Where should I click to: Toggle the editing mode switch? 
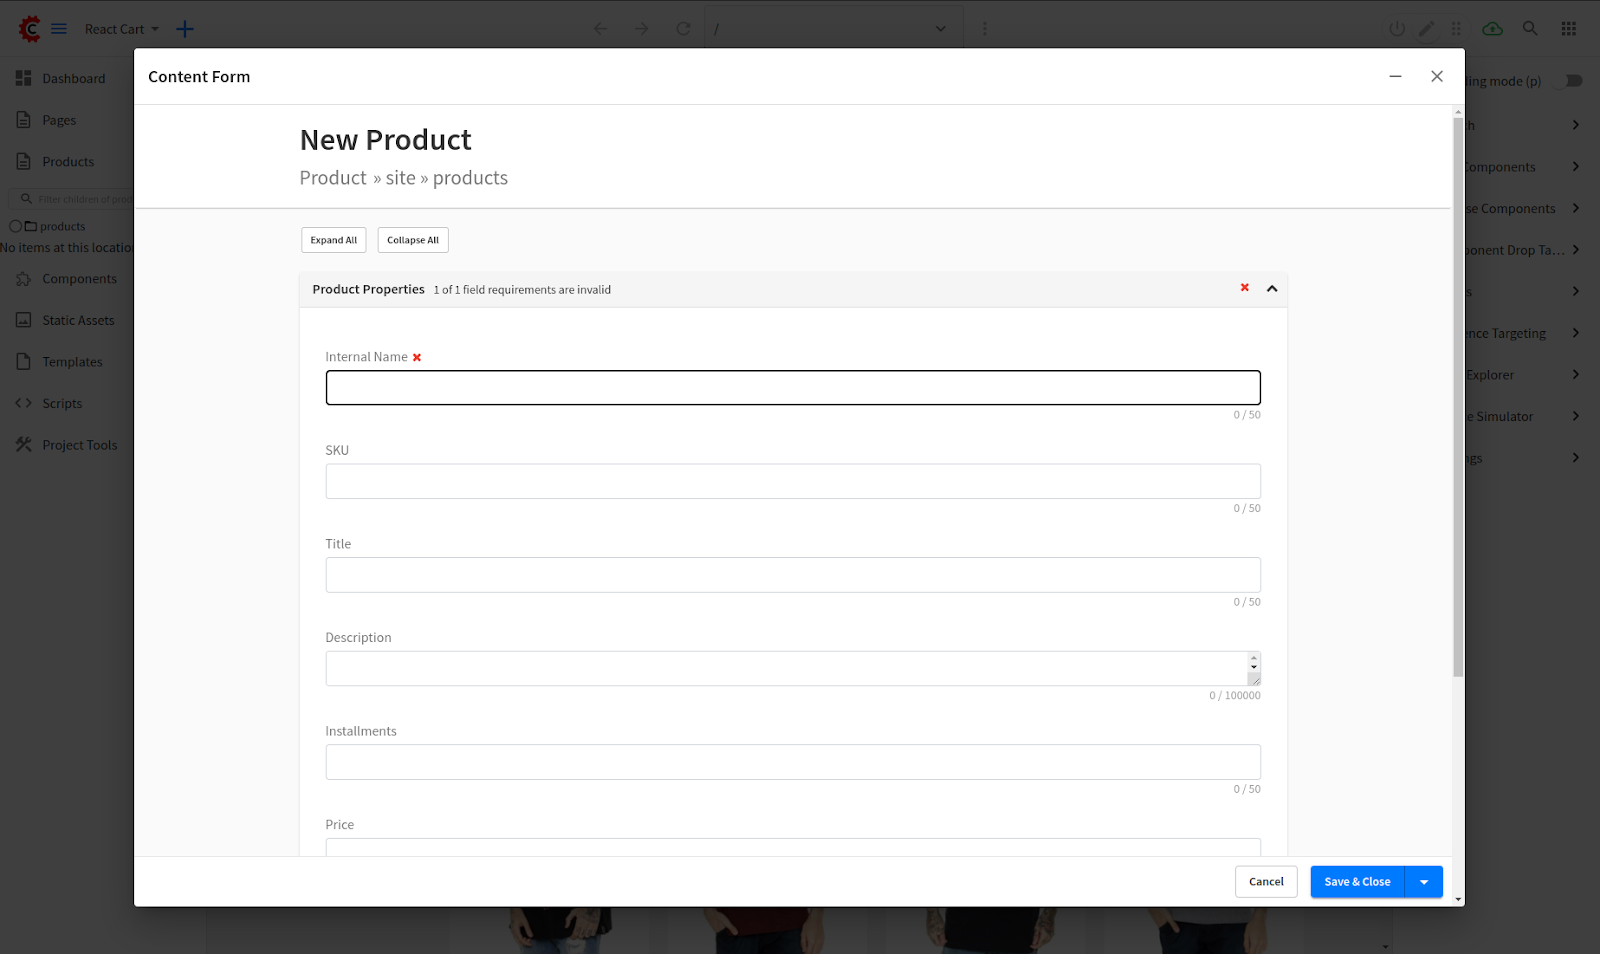[1571, 81]
